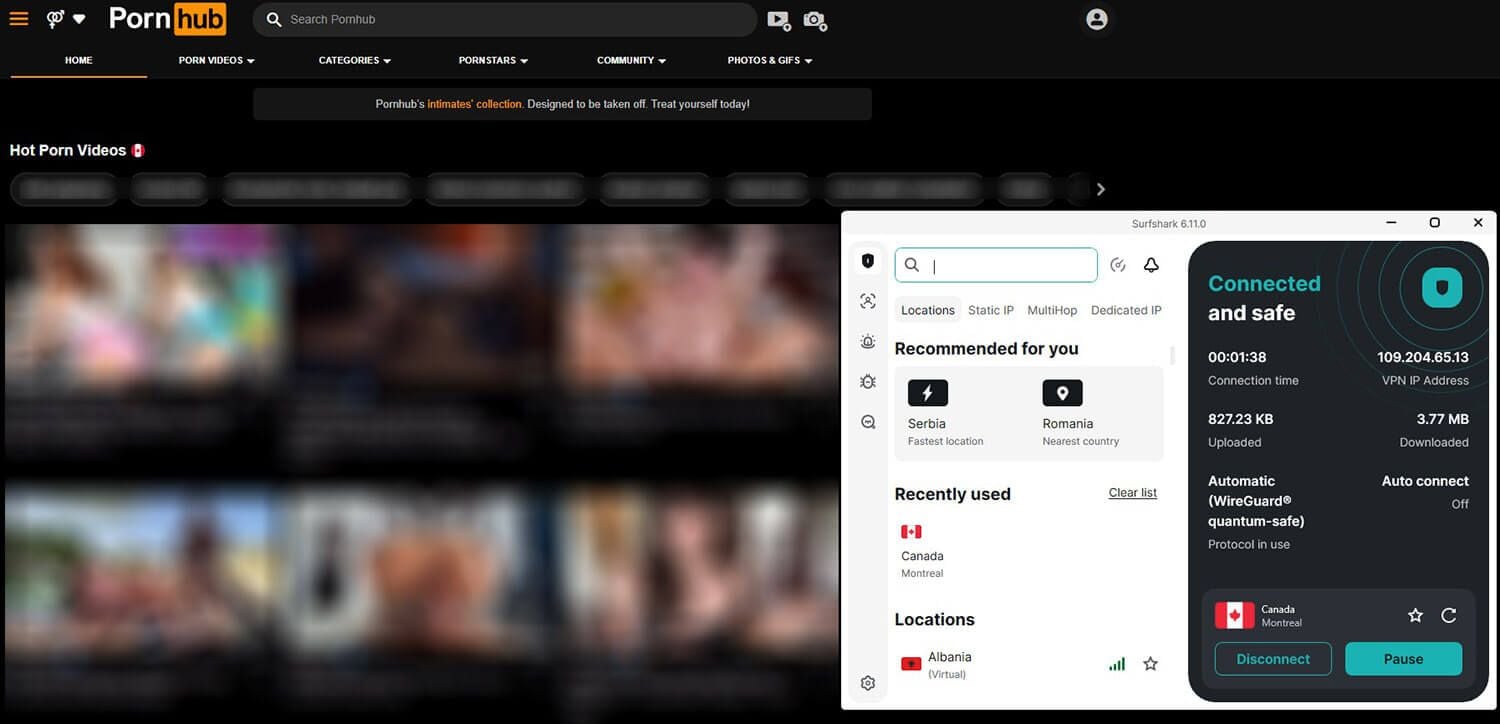Expand the COMMUNITY dropdown menu
1500x724 pixels.
632,60
